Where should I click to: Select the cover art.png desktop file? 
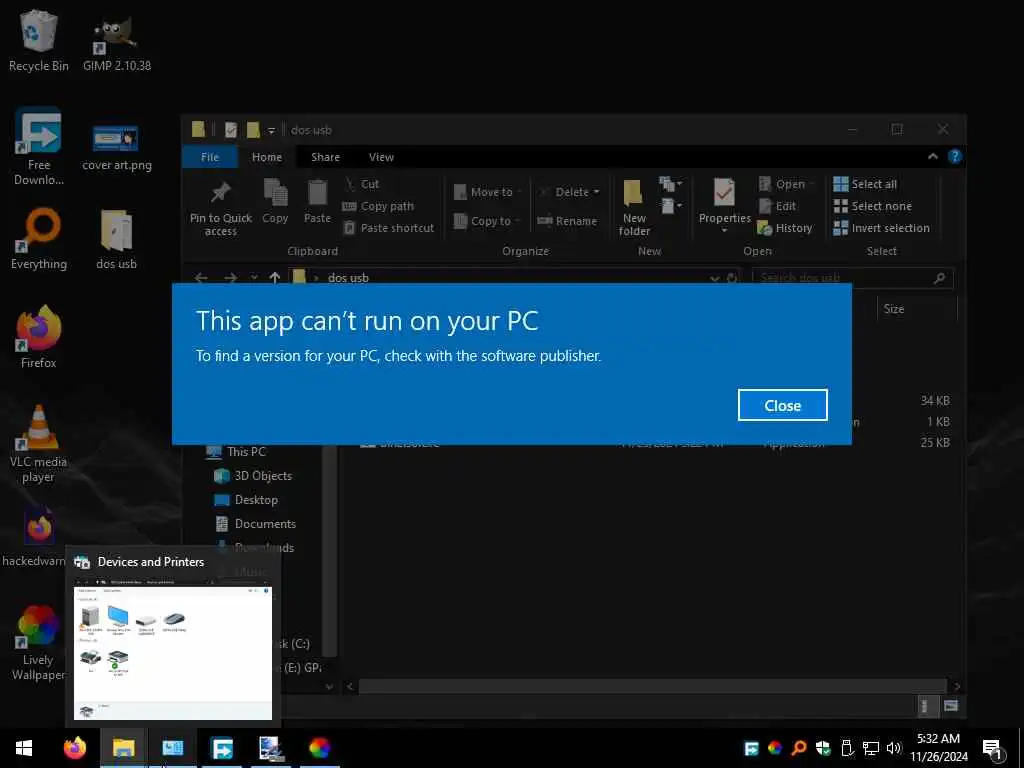(117, 148)
